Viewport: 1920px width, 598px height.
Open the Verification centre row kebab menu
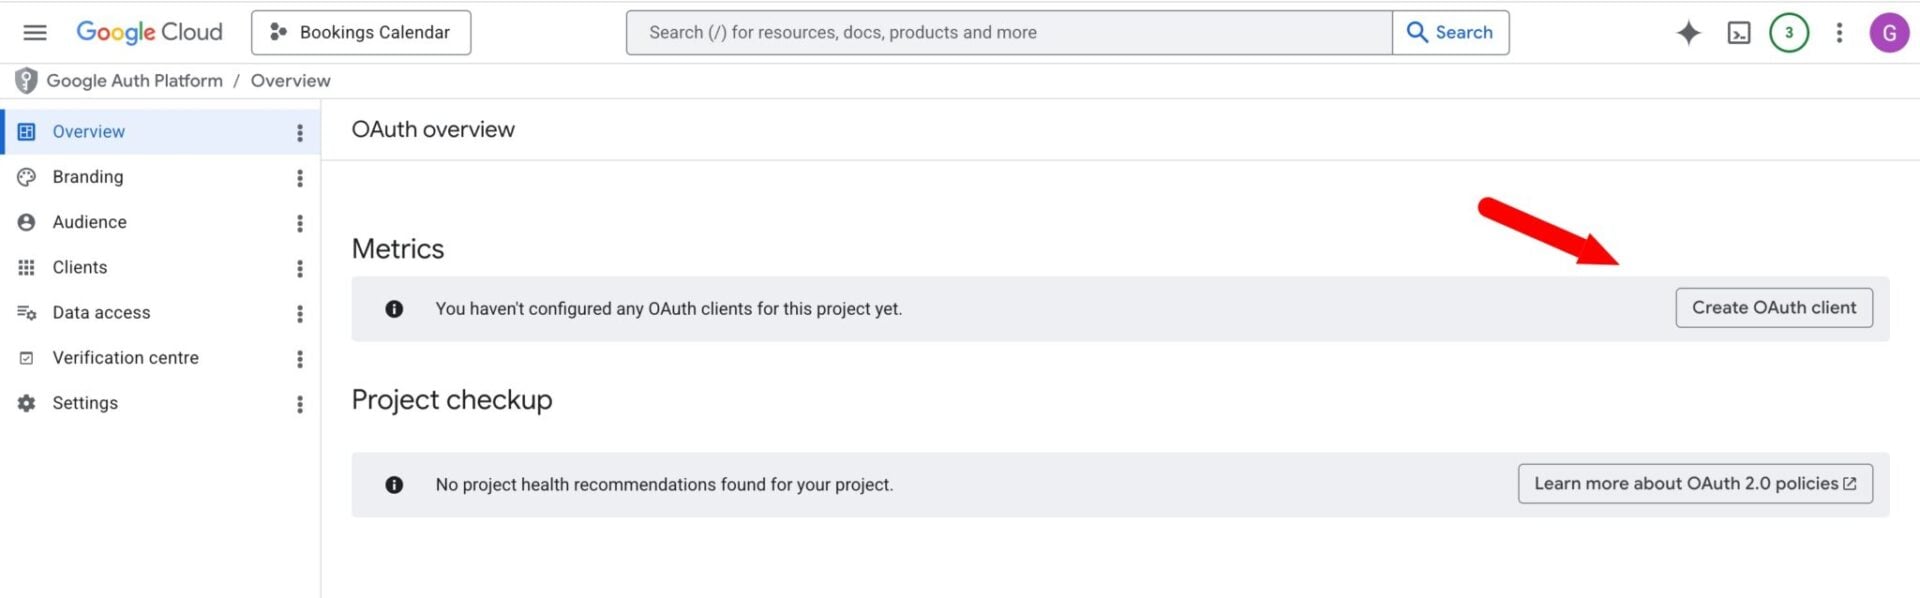(300, 359)
